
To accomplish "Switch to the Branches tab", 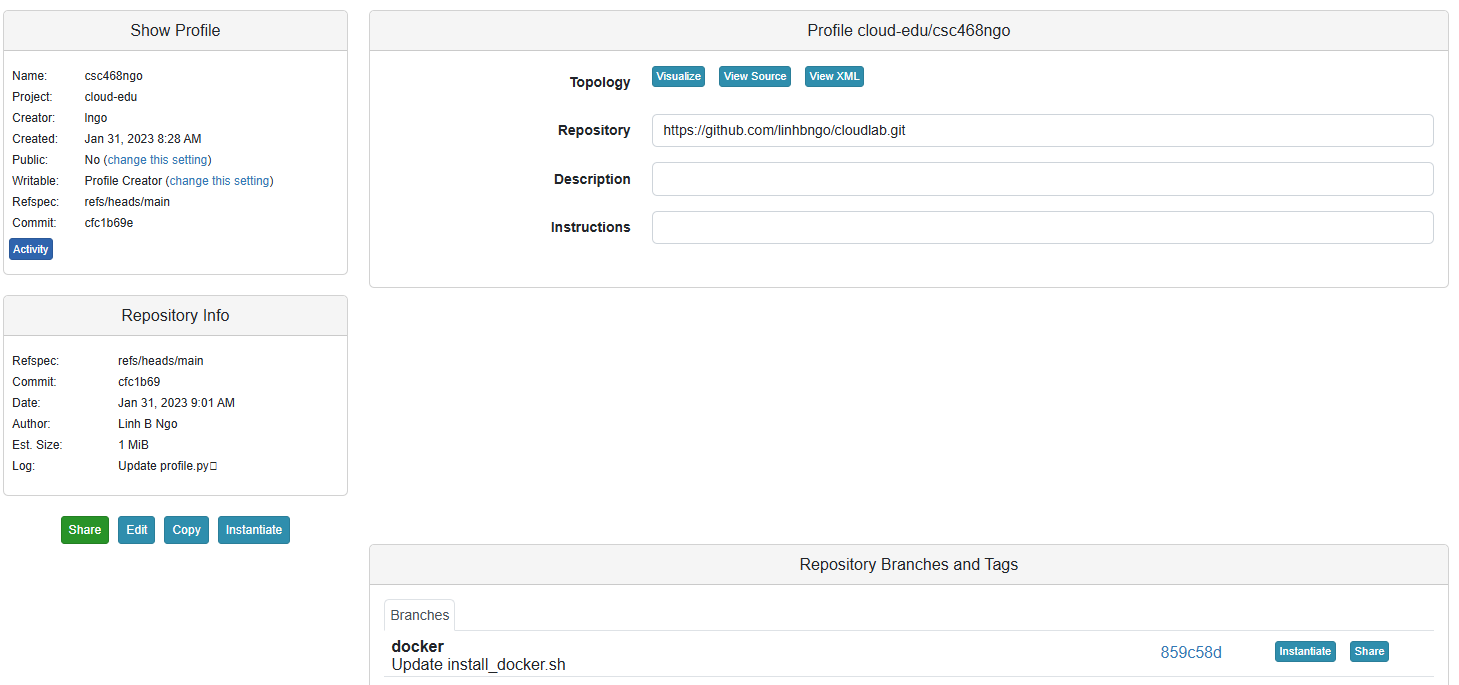I will click(x=419, y=615).
